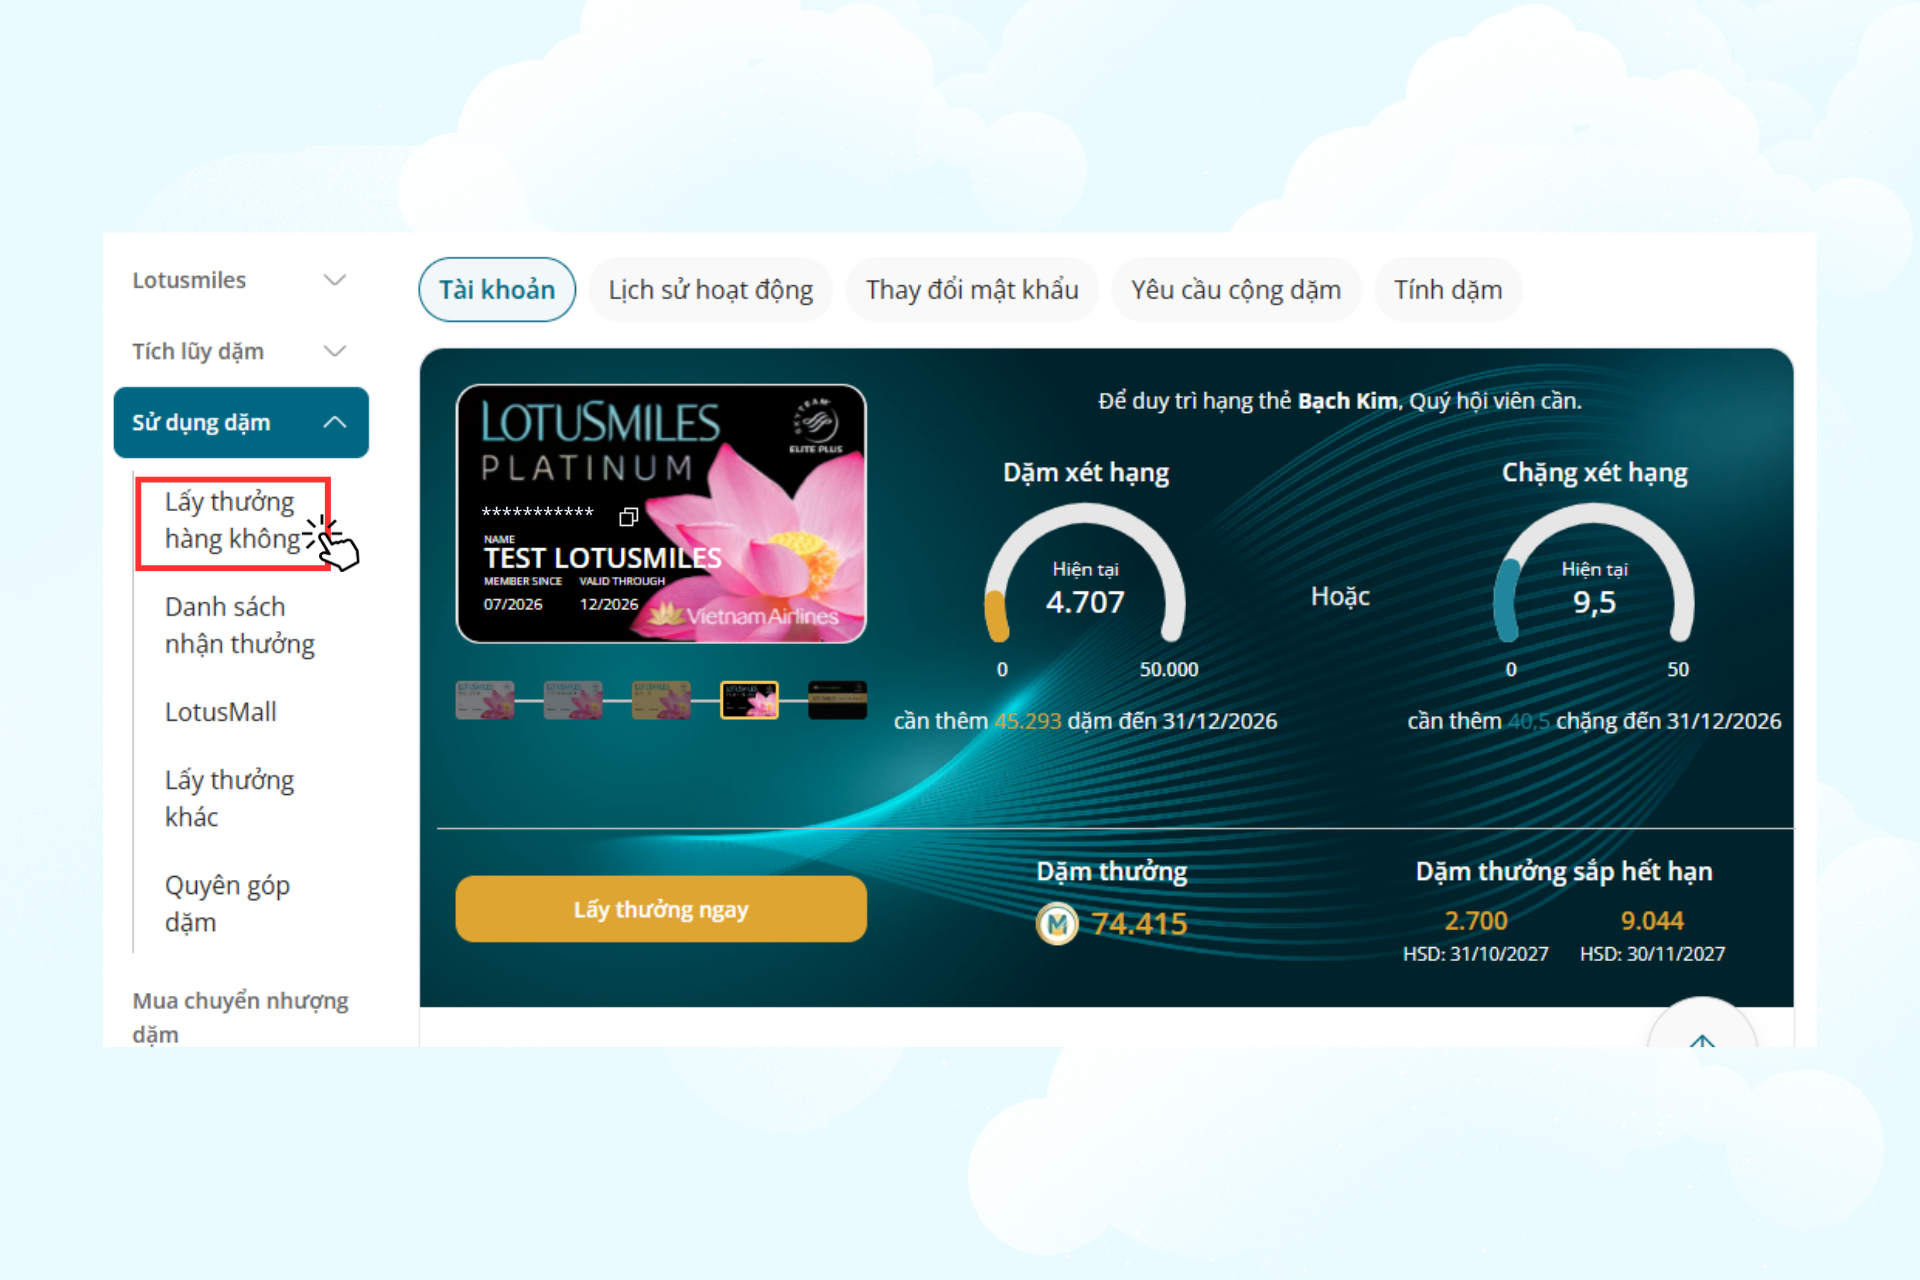The height and width of the screenshot is (1280, 1920).
Task: Click the TEST LOTUSMILES member name
Action: (602, 558)
